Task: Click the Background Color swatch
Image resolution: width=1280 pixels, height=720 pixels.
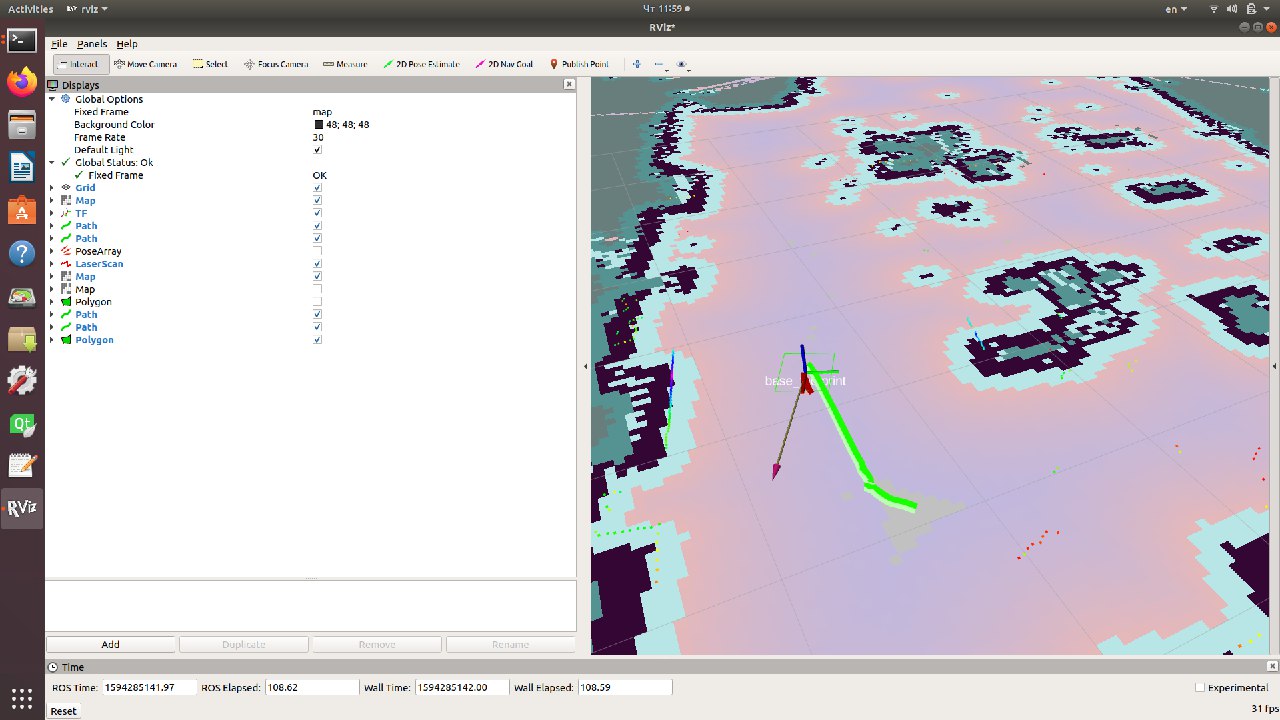Action: click(x=318, y=125)
